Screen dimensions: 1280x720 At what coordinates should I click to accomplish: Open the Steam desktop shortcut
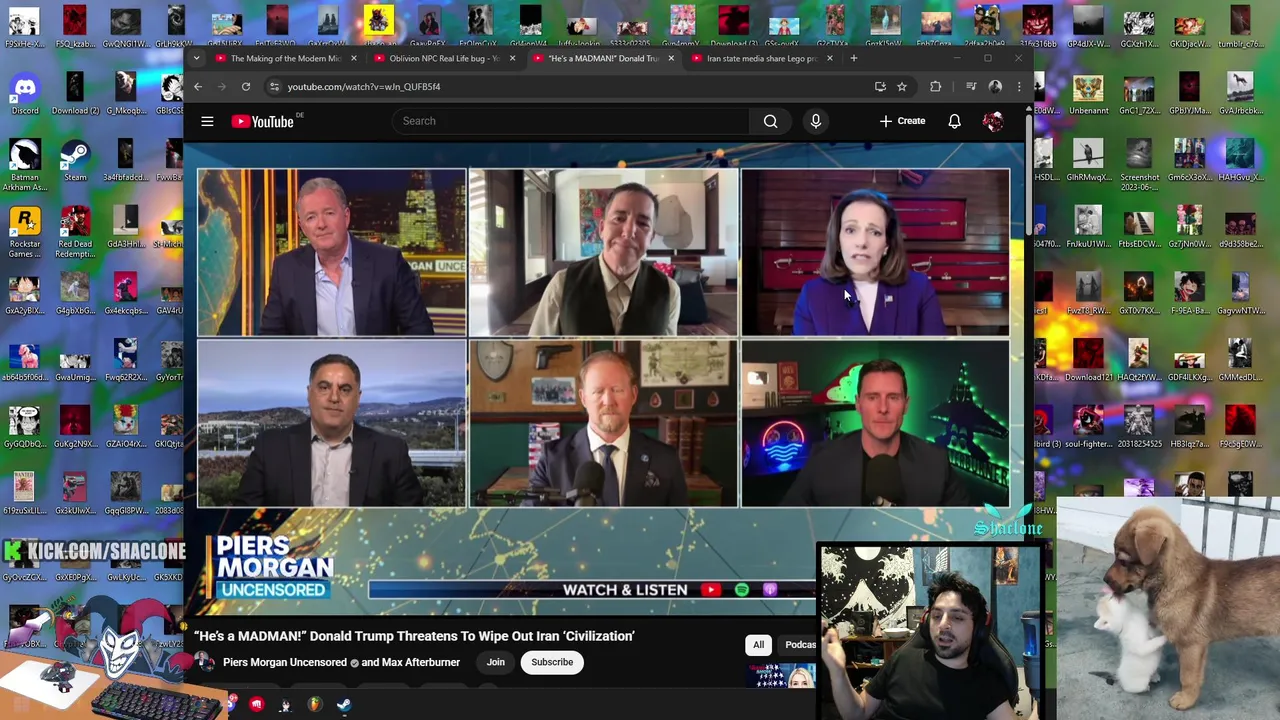click(x=75, y=161)
